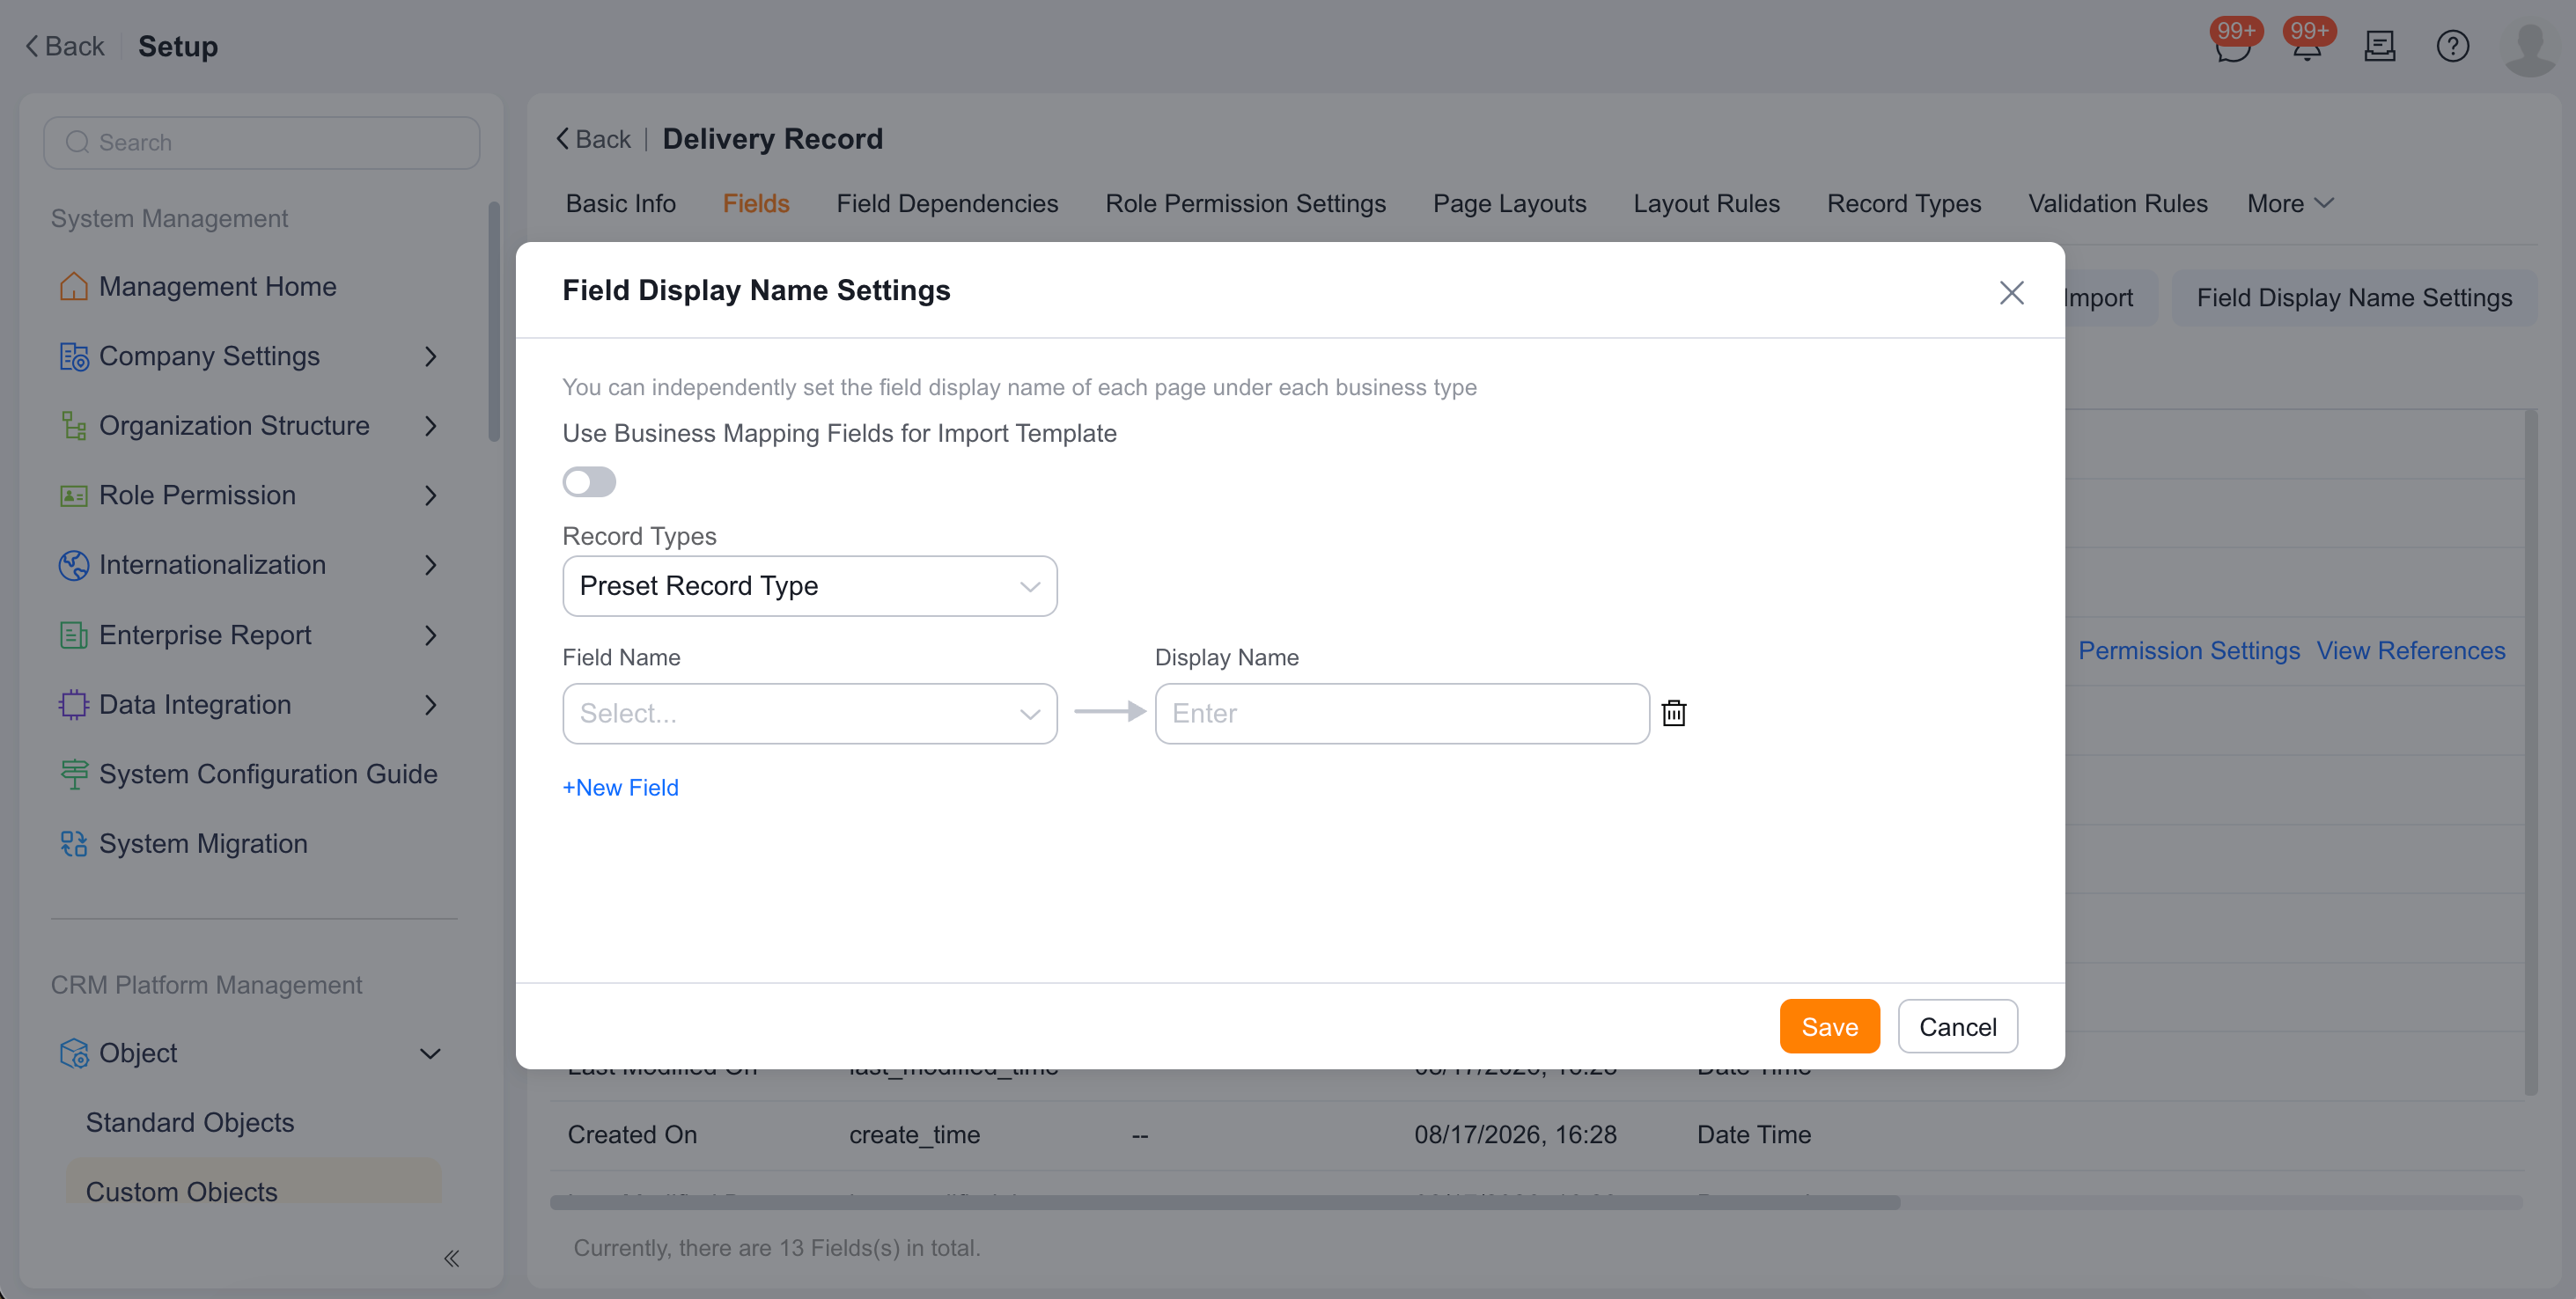Click the Company Settings icon
Viewport: 2576px width, 1299px height.
tap(73, 356)
